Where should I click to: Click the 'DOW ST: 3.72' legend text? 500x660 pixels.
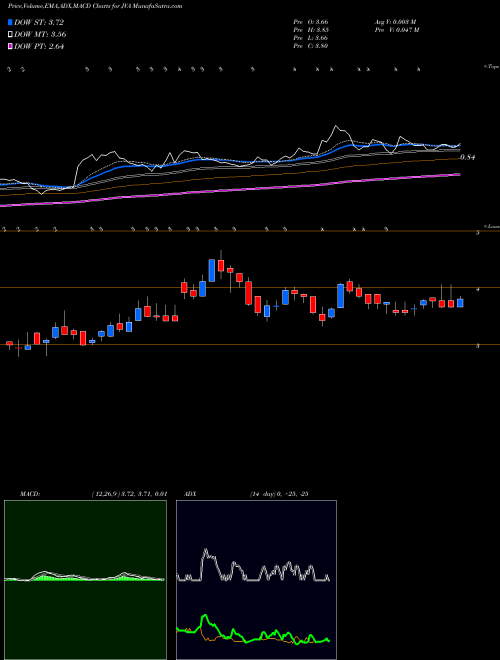click(39, 22)
